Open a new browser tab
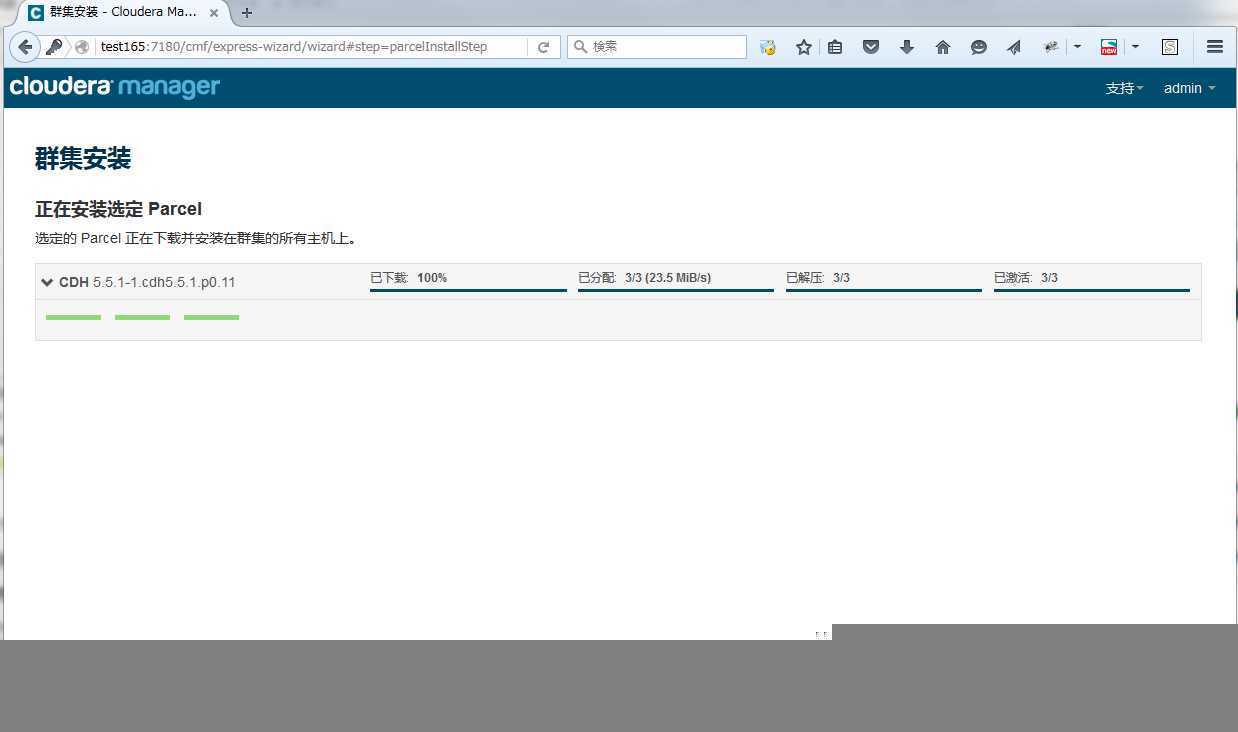The height and width of the screenshot is (732, 1238). click(x=247, y=13)
